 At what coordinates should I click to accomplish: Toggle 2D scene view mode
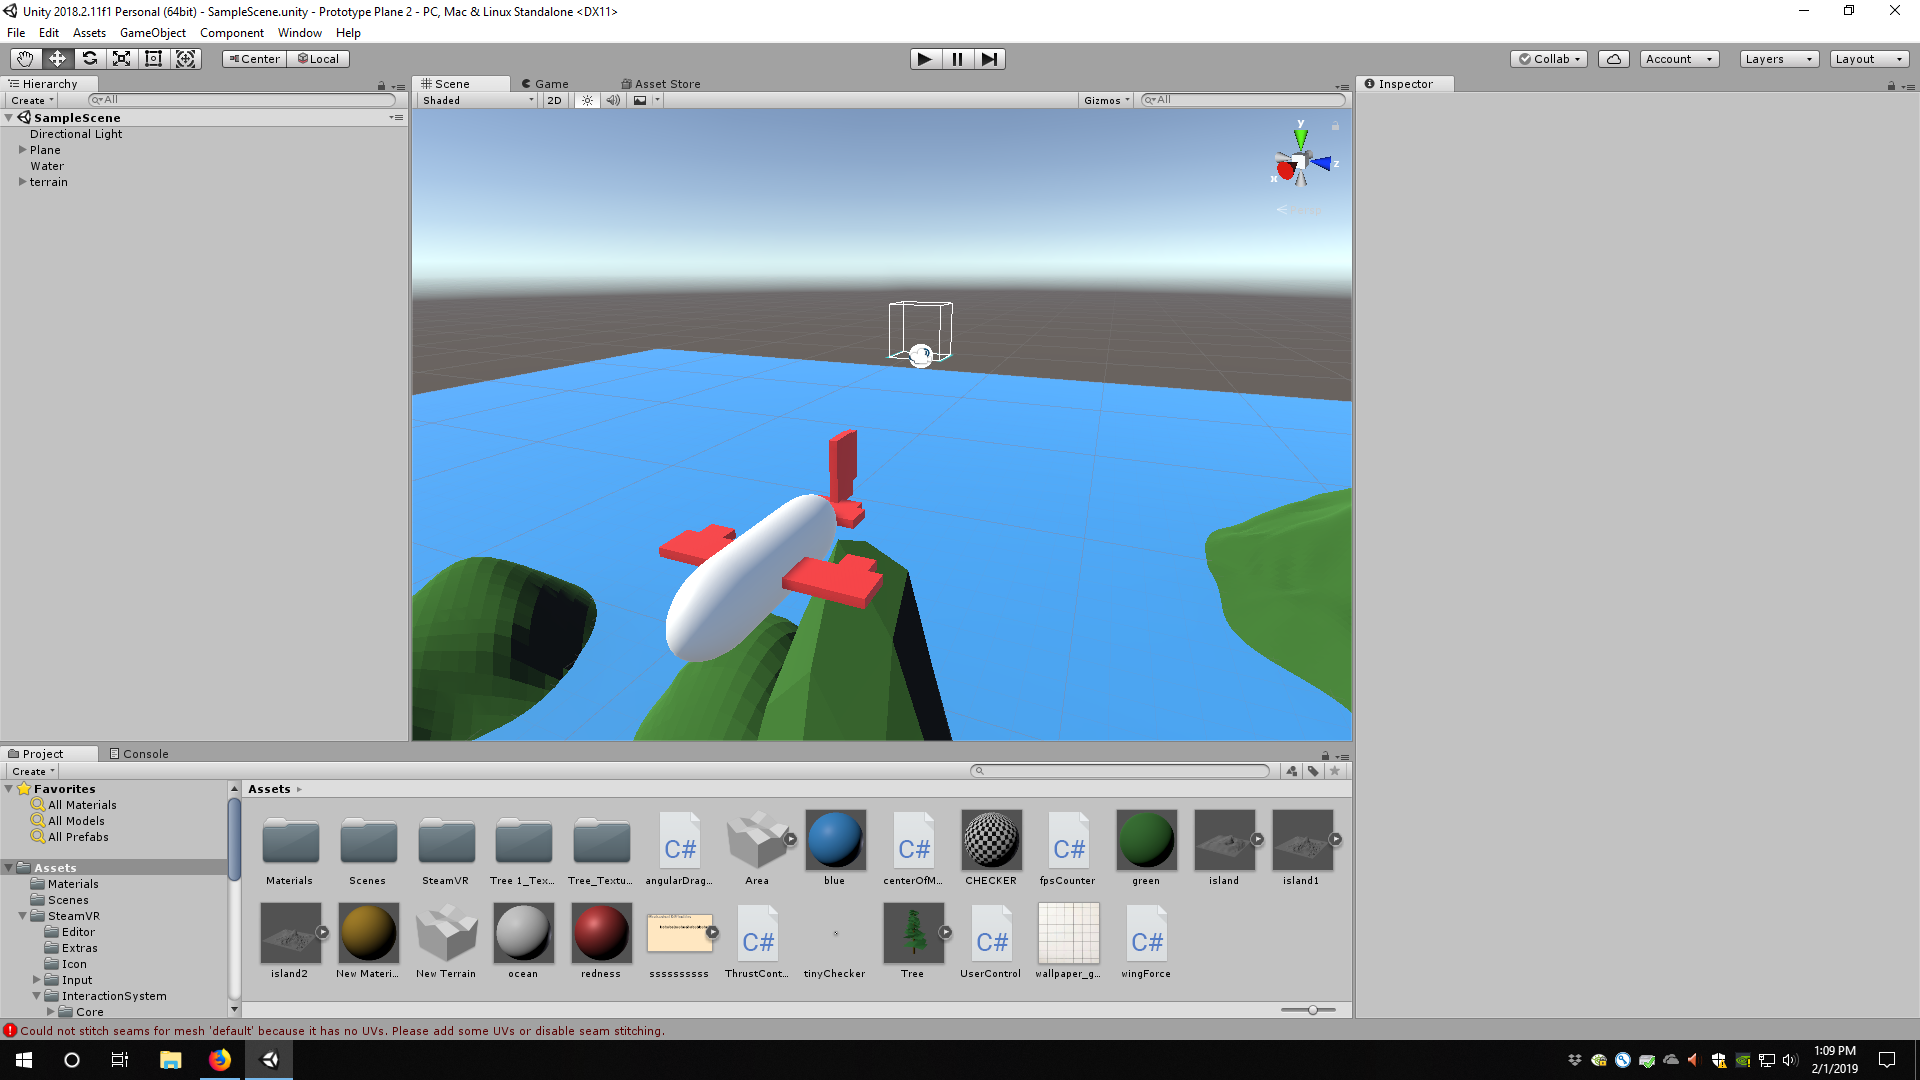click(554, 100)
